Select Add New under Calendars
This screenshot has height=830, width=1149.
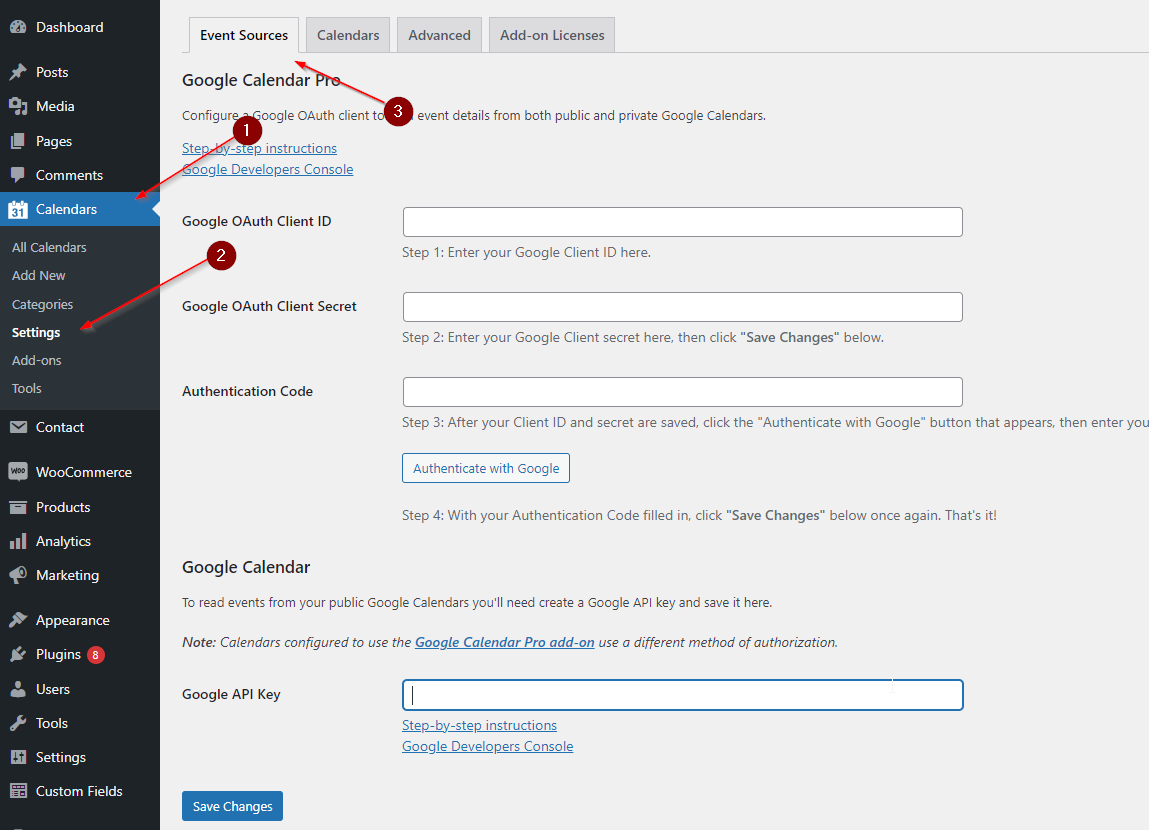[x=39, y=275]
